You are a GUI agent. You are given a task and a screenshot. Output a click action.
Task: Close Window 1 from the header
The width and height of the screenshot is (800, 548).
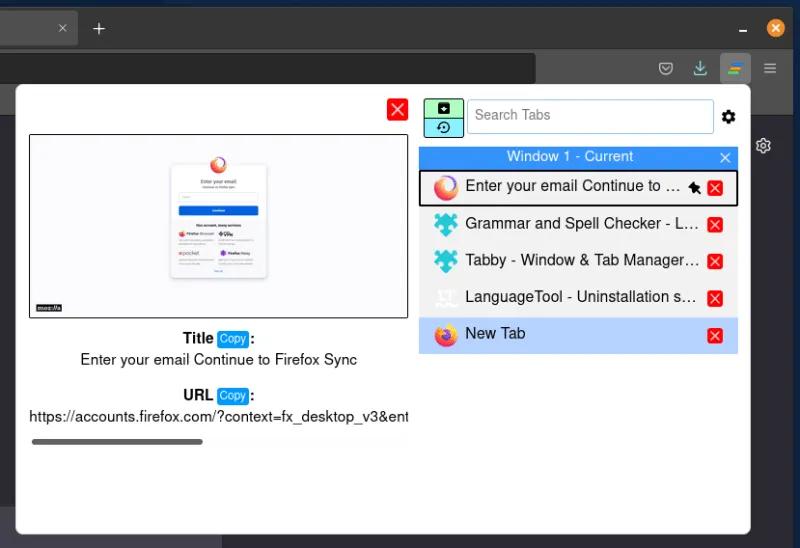coord(725,157)
